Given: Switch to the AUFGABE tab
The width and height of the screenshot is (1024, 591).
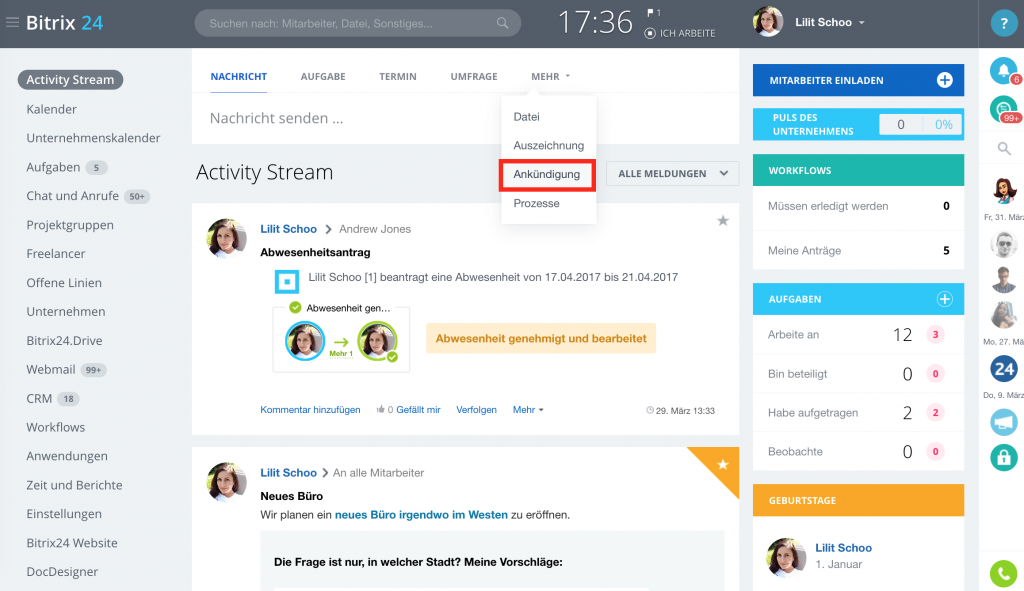Looking at the screenshot, I should (323, 76).
